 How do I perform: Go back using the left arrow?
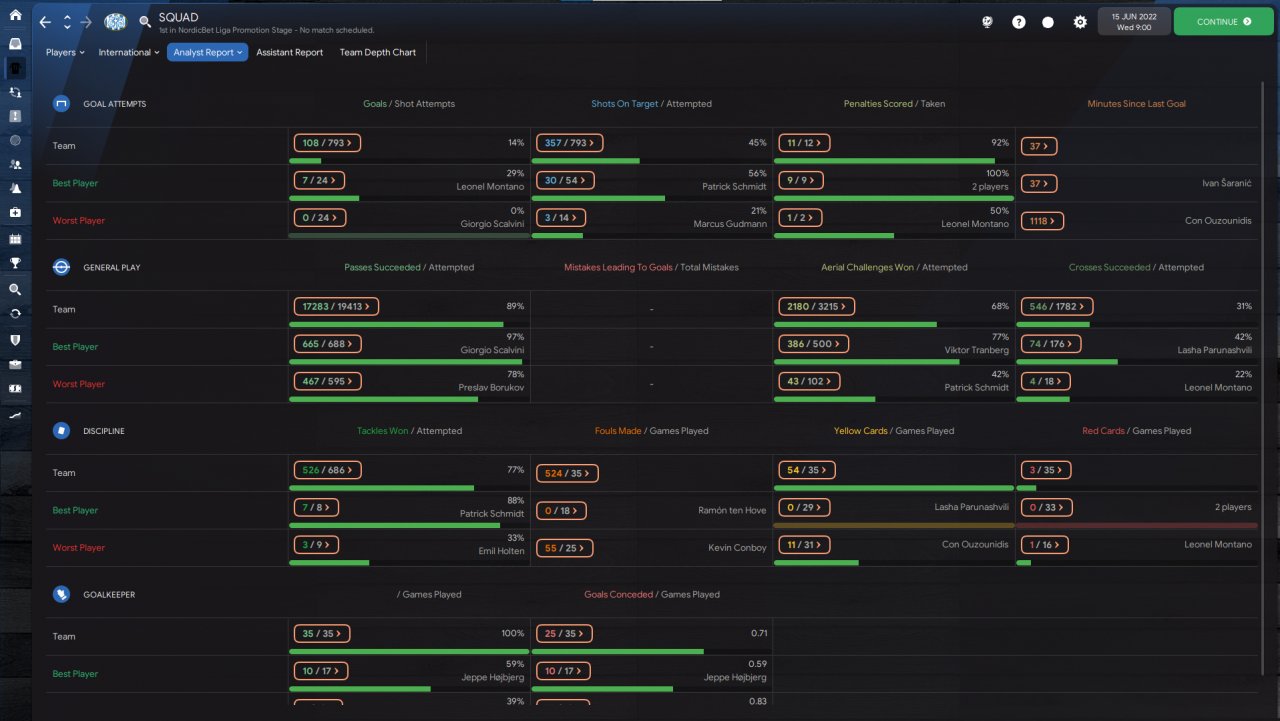(45, 21)
